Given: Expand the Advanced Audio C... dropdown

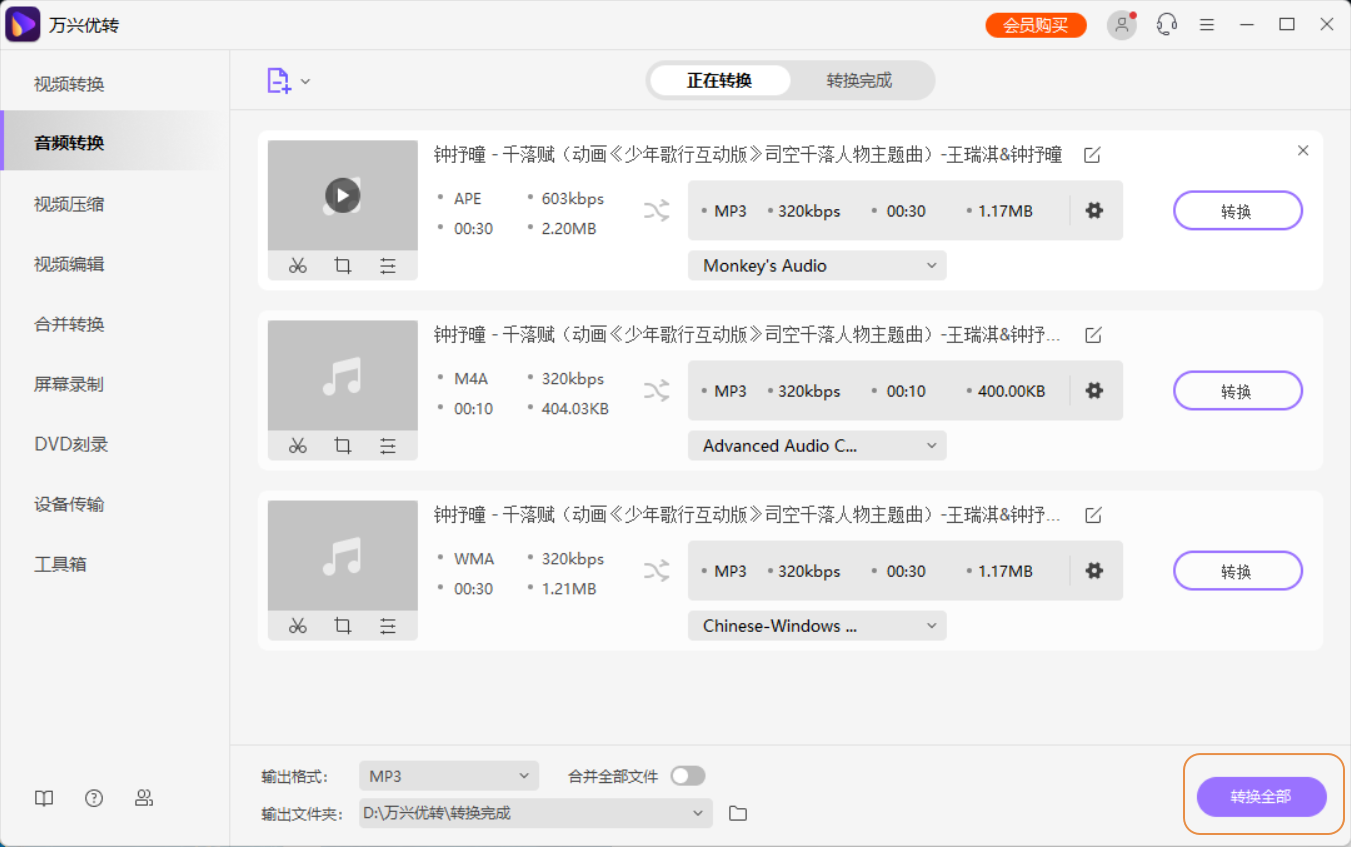Looking at the screenshot, I should 817,446.
